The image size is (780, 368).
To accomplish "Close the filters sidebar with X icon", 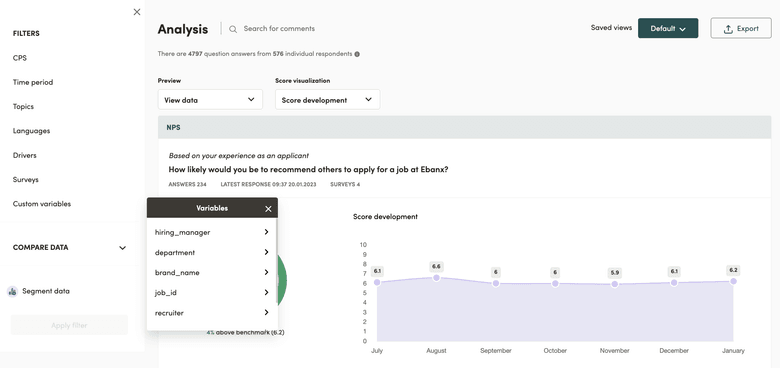I will pyautogui.click(x=137, y=12).
